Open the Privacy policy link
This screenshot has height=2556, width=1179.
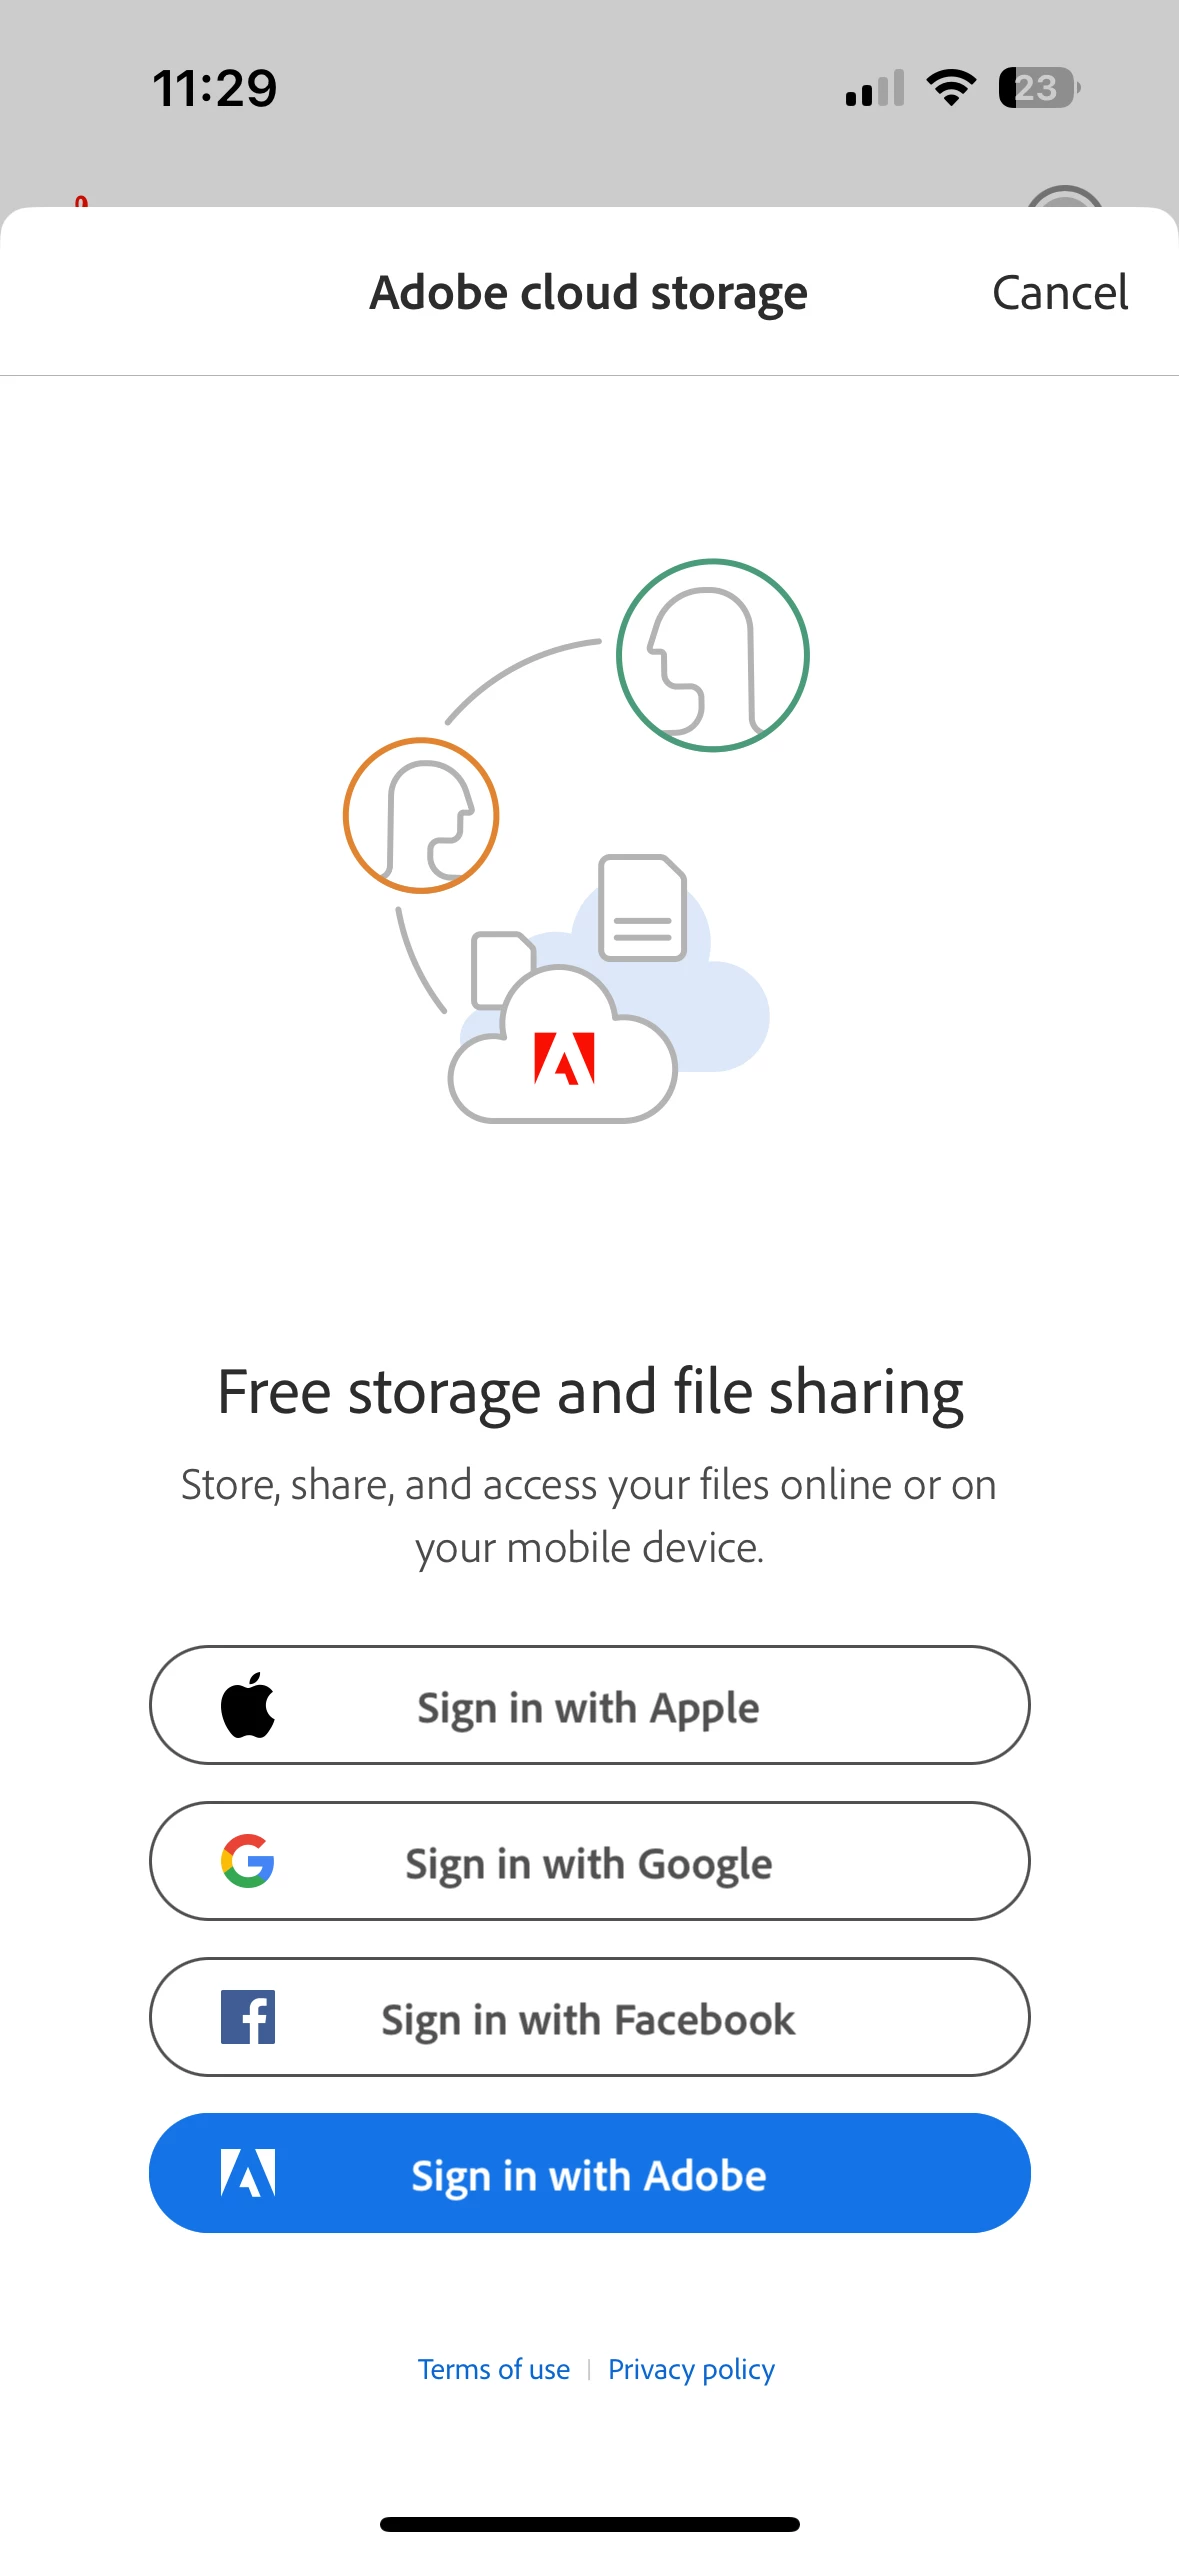click(691, 2369)
